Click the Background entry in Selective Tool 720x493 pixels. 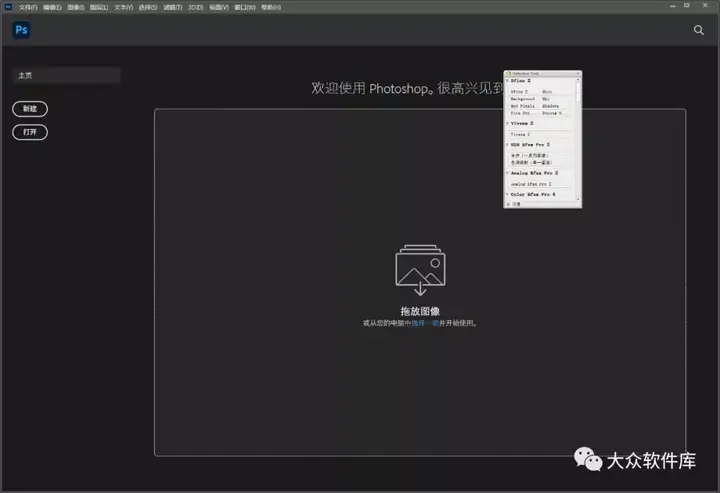click(523, 99)
